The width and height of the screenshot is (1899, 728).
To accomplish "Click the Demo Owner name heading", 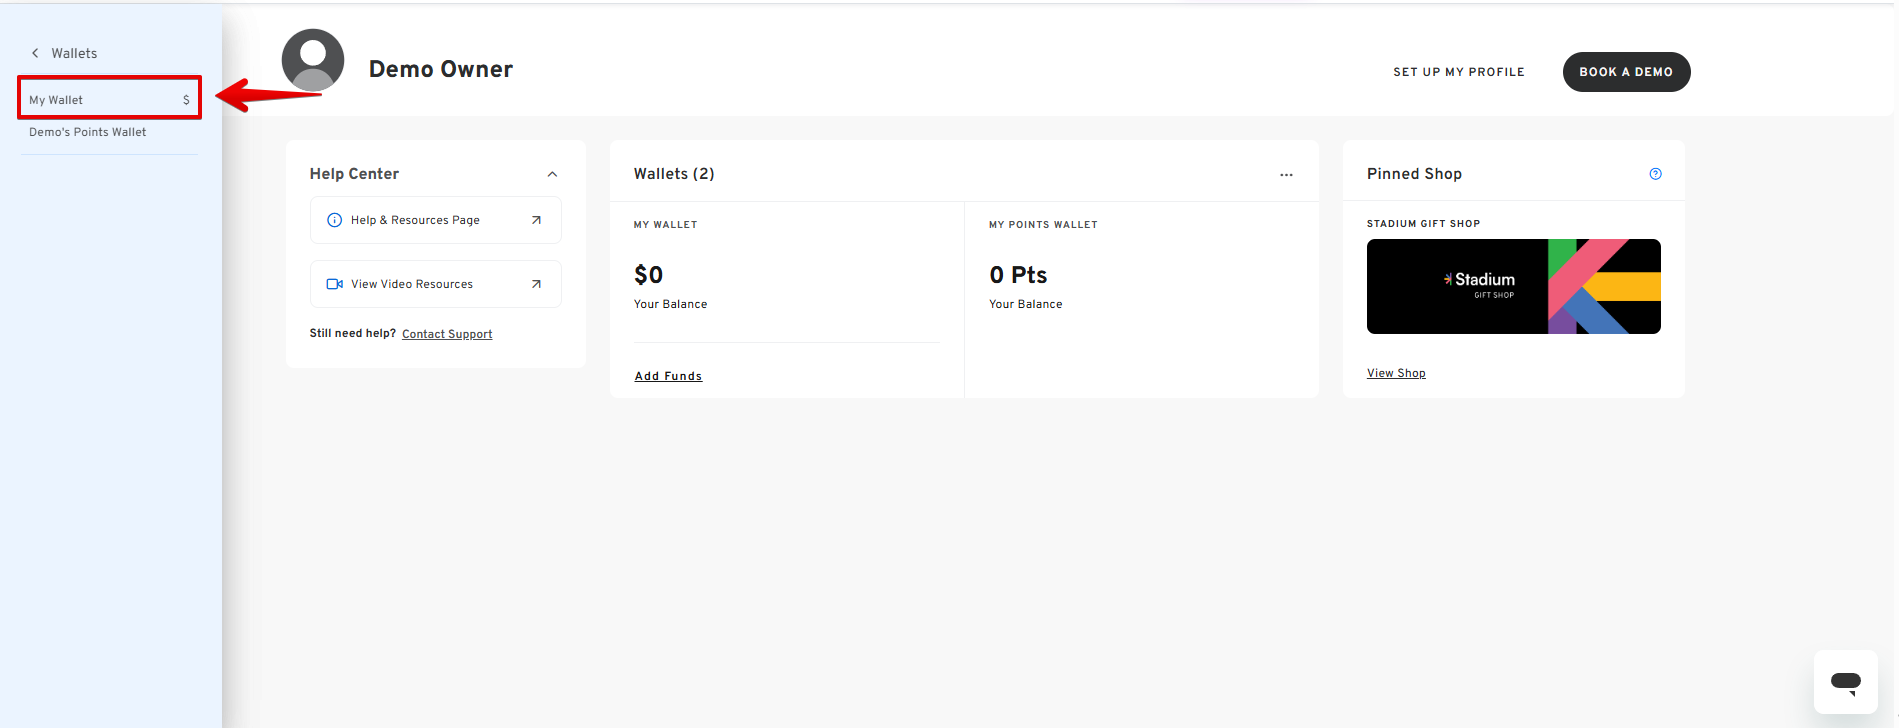I will pos(441,69).
